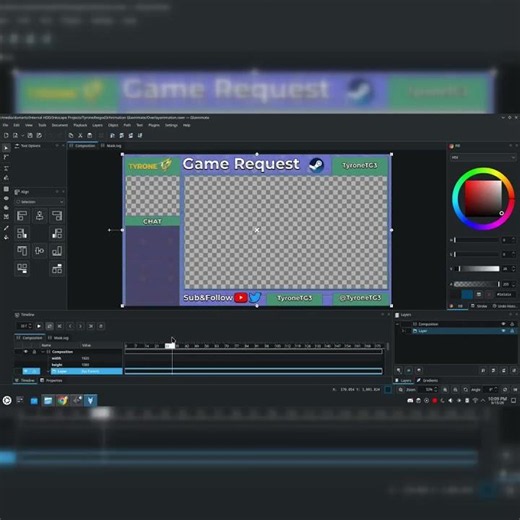The width and height of the screenshot is (520, 520).
Task: Align selection to top edge
Action: [x=22, y=251]
